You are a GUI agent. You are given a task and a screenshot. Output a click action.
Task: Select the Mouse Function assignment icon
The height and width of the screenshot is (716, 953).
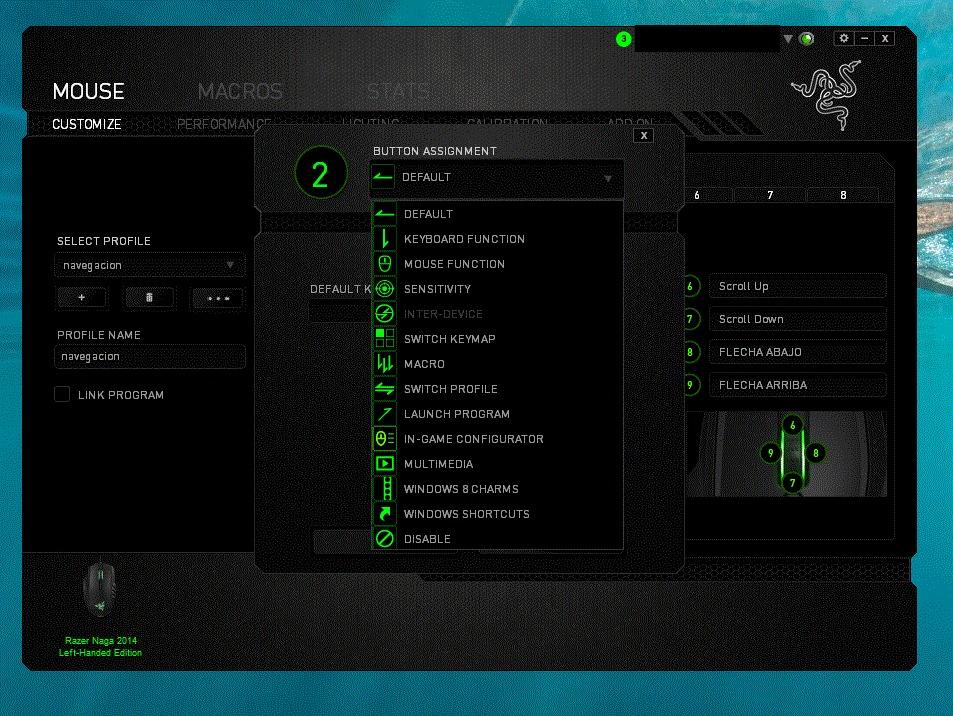point(384,263)
